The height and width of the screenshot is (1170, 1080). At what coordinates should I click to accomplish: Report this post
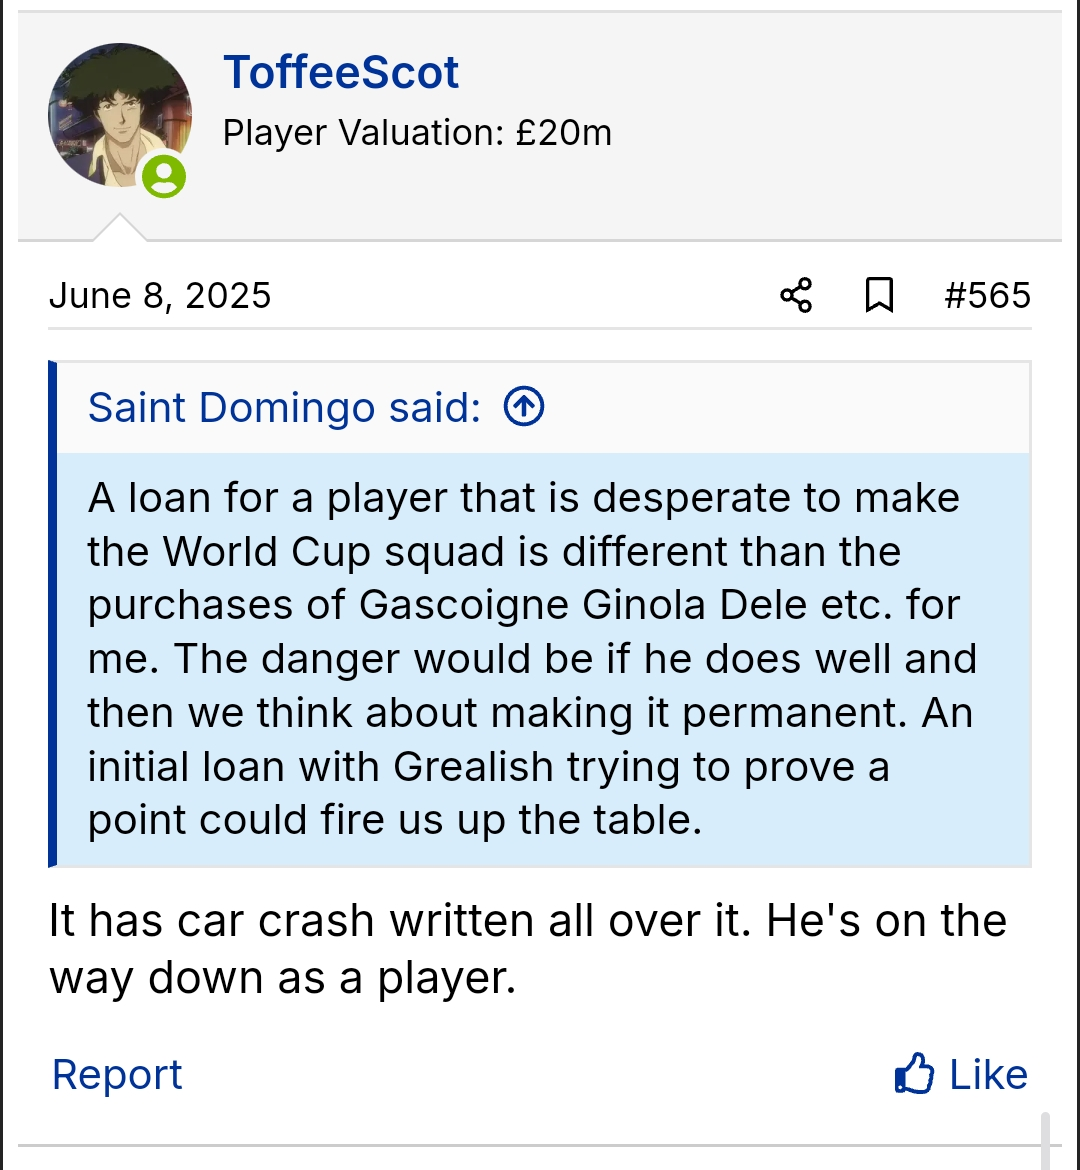point(117,1075)
